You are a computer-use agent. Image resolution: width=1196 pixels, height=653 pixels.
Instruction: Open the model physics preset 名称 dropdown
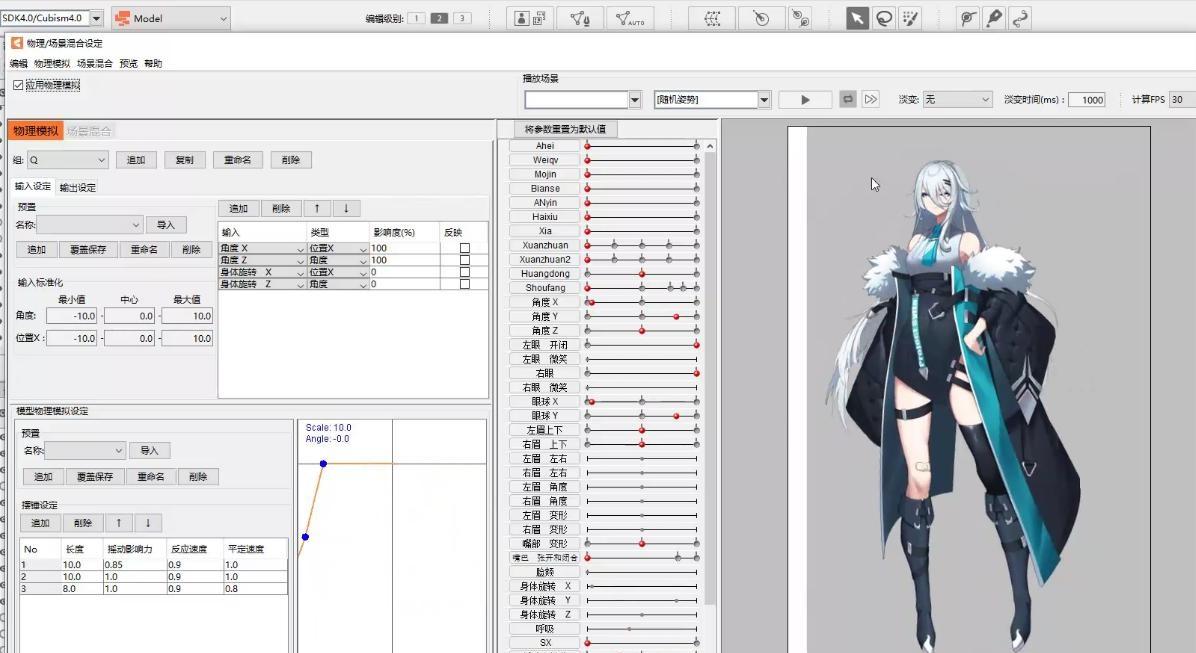85,451
